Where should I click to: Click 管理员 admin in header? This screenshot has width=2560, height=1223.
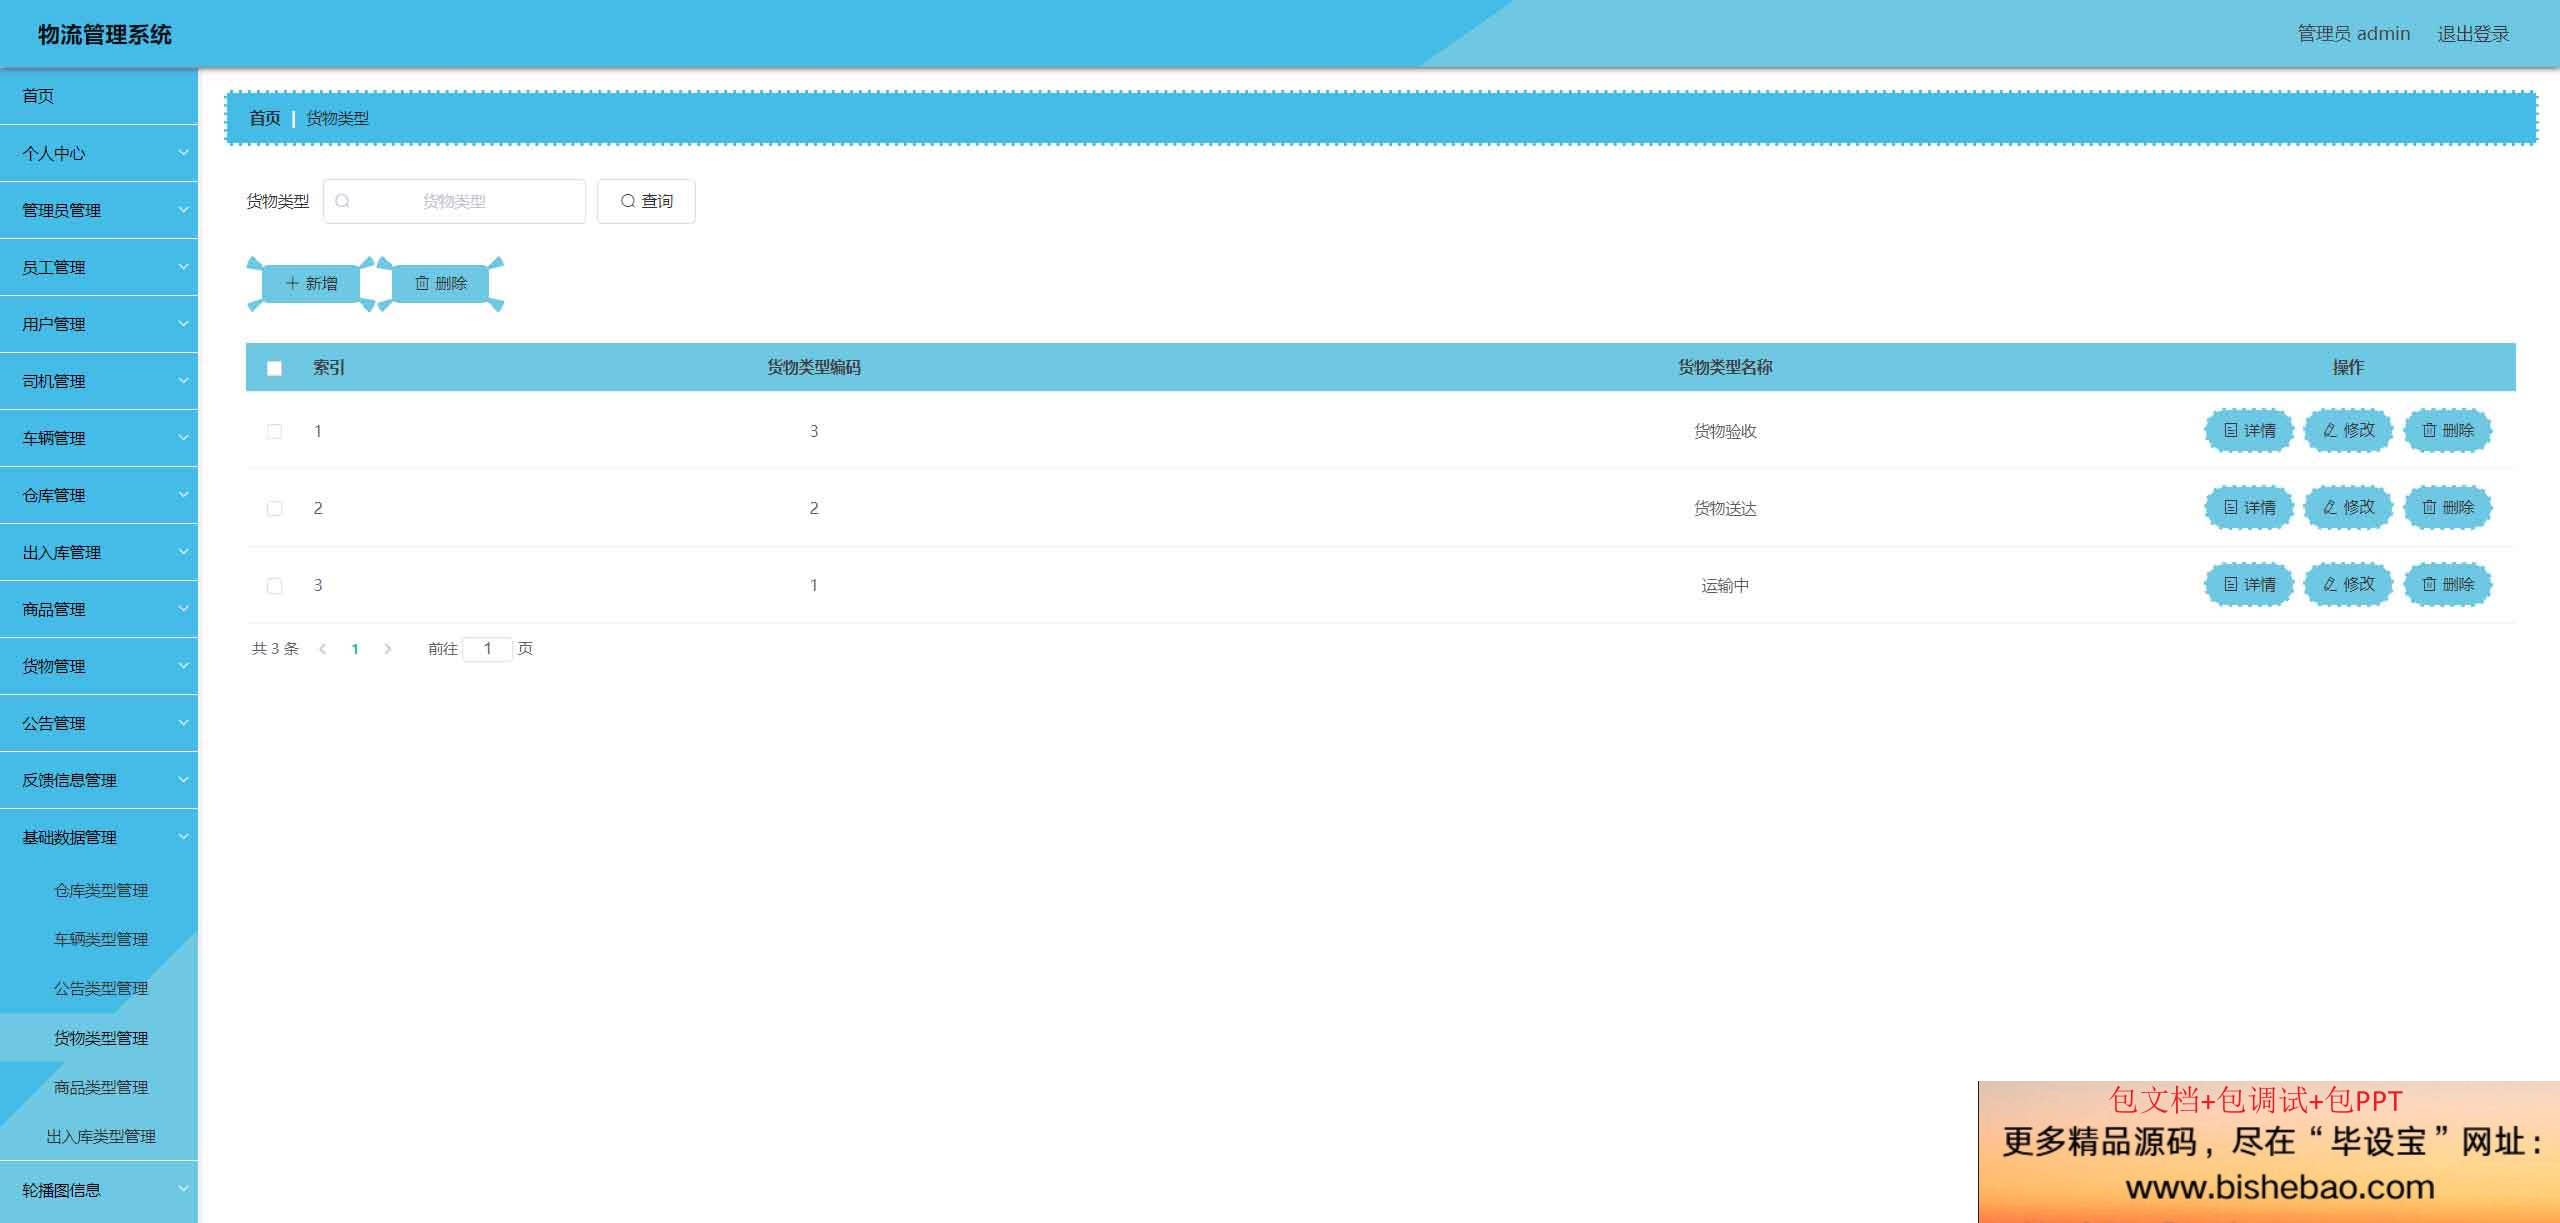(2353, 34)
